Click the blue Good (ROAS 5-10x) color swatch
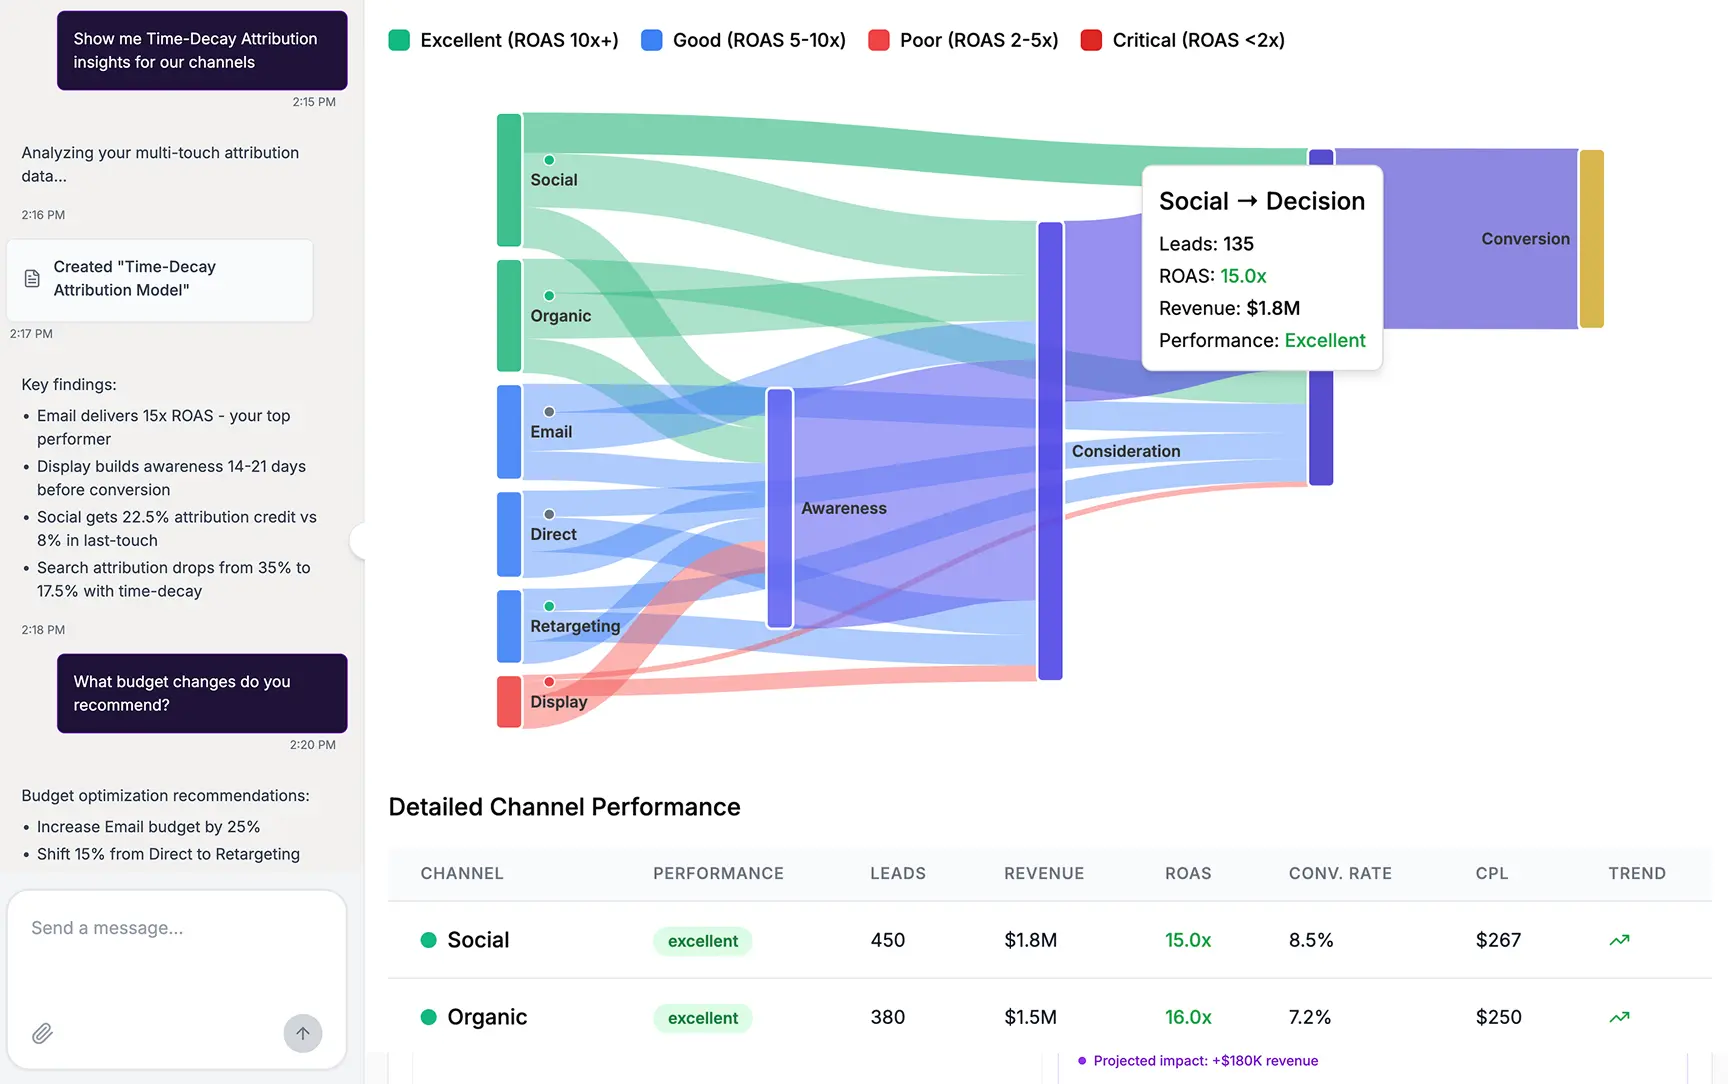 click(x=652, y=40)
